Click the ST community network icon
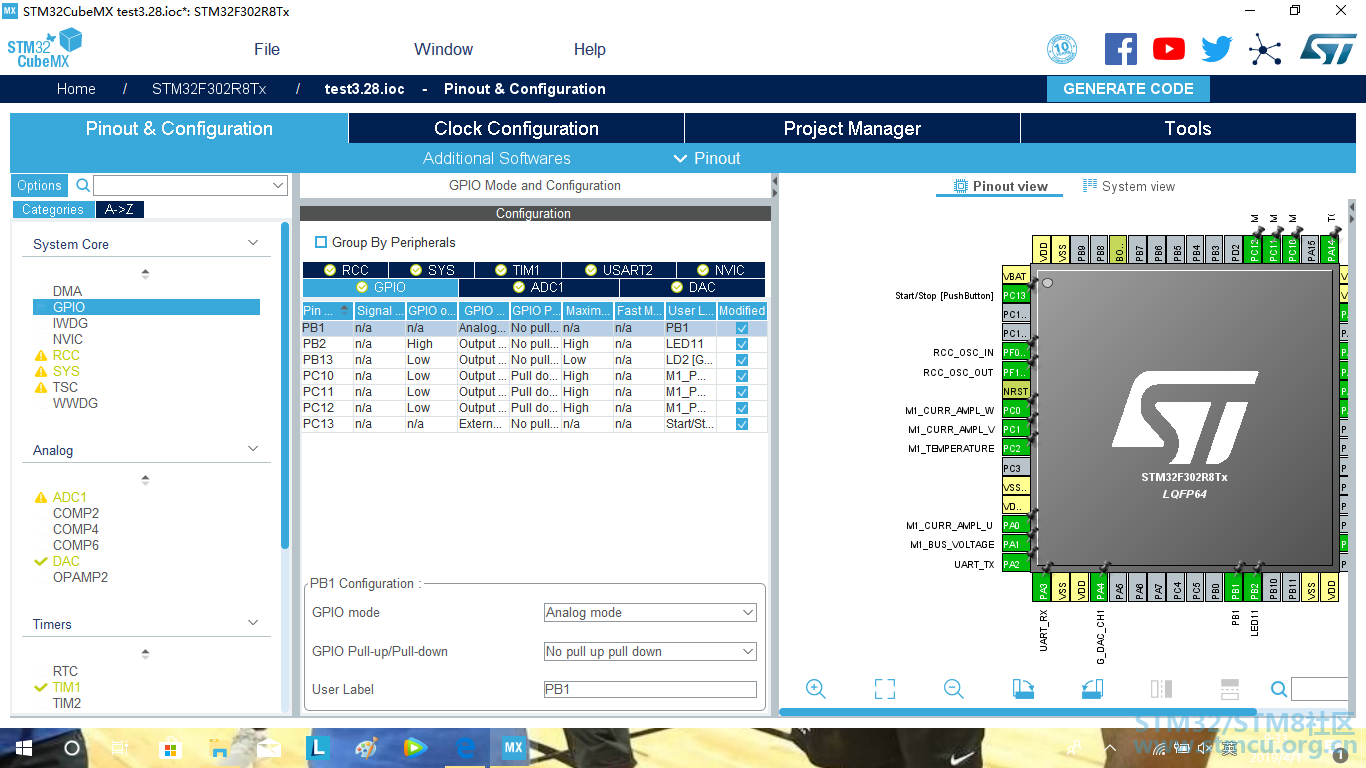The height and width of the screenshot is (768, 1366). coord(1265,49)
